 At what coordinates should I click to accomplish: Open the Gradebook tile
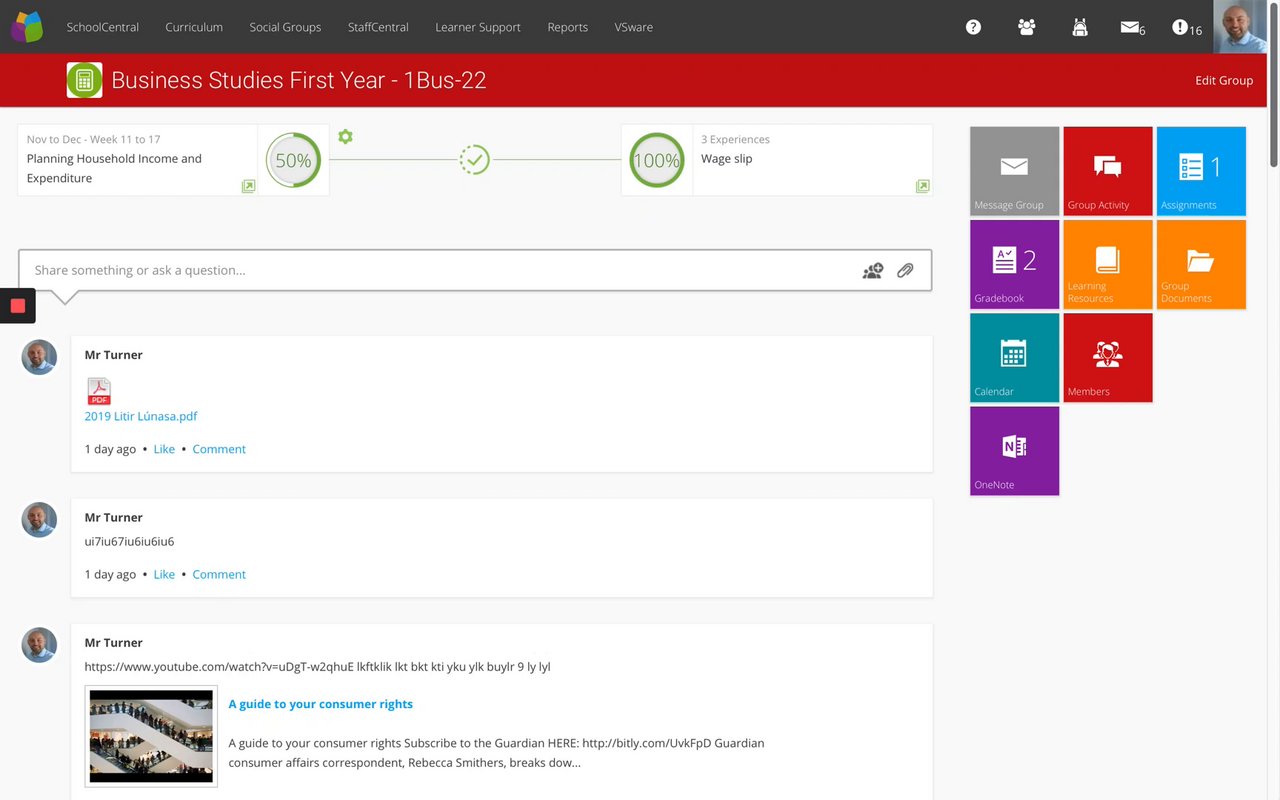click(1014, 264)
